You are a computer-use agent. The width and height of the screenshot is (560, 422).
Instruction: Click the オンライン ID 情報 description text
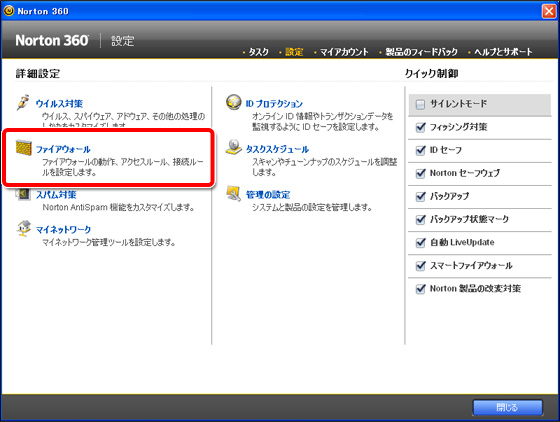[x=323, y=121]
